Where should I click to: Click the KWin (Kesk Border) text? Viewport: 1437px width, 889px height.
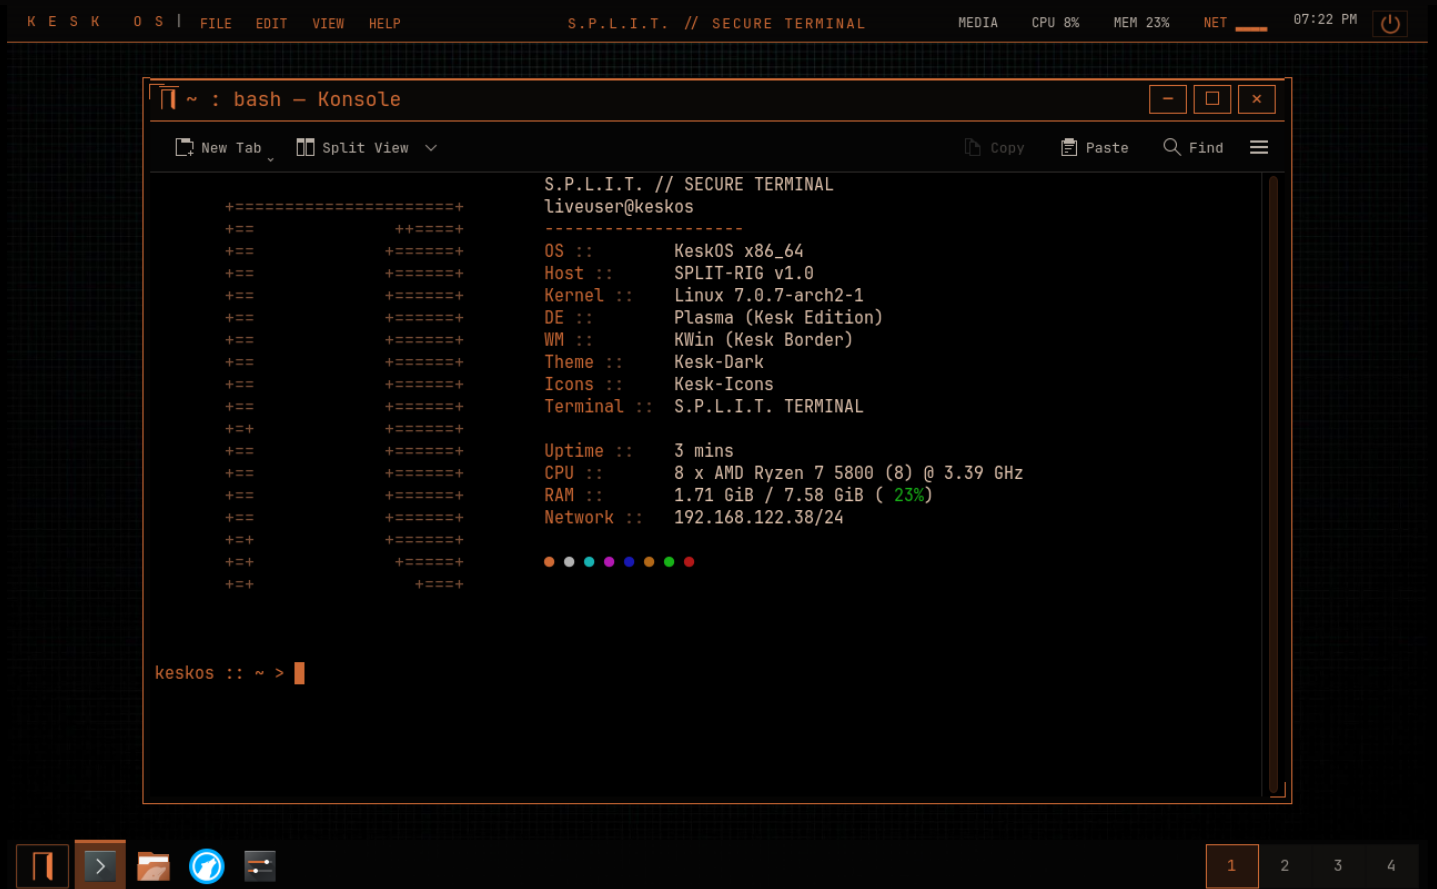pyautogui.click(x=763, y=340)
